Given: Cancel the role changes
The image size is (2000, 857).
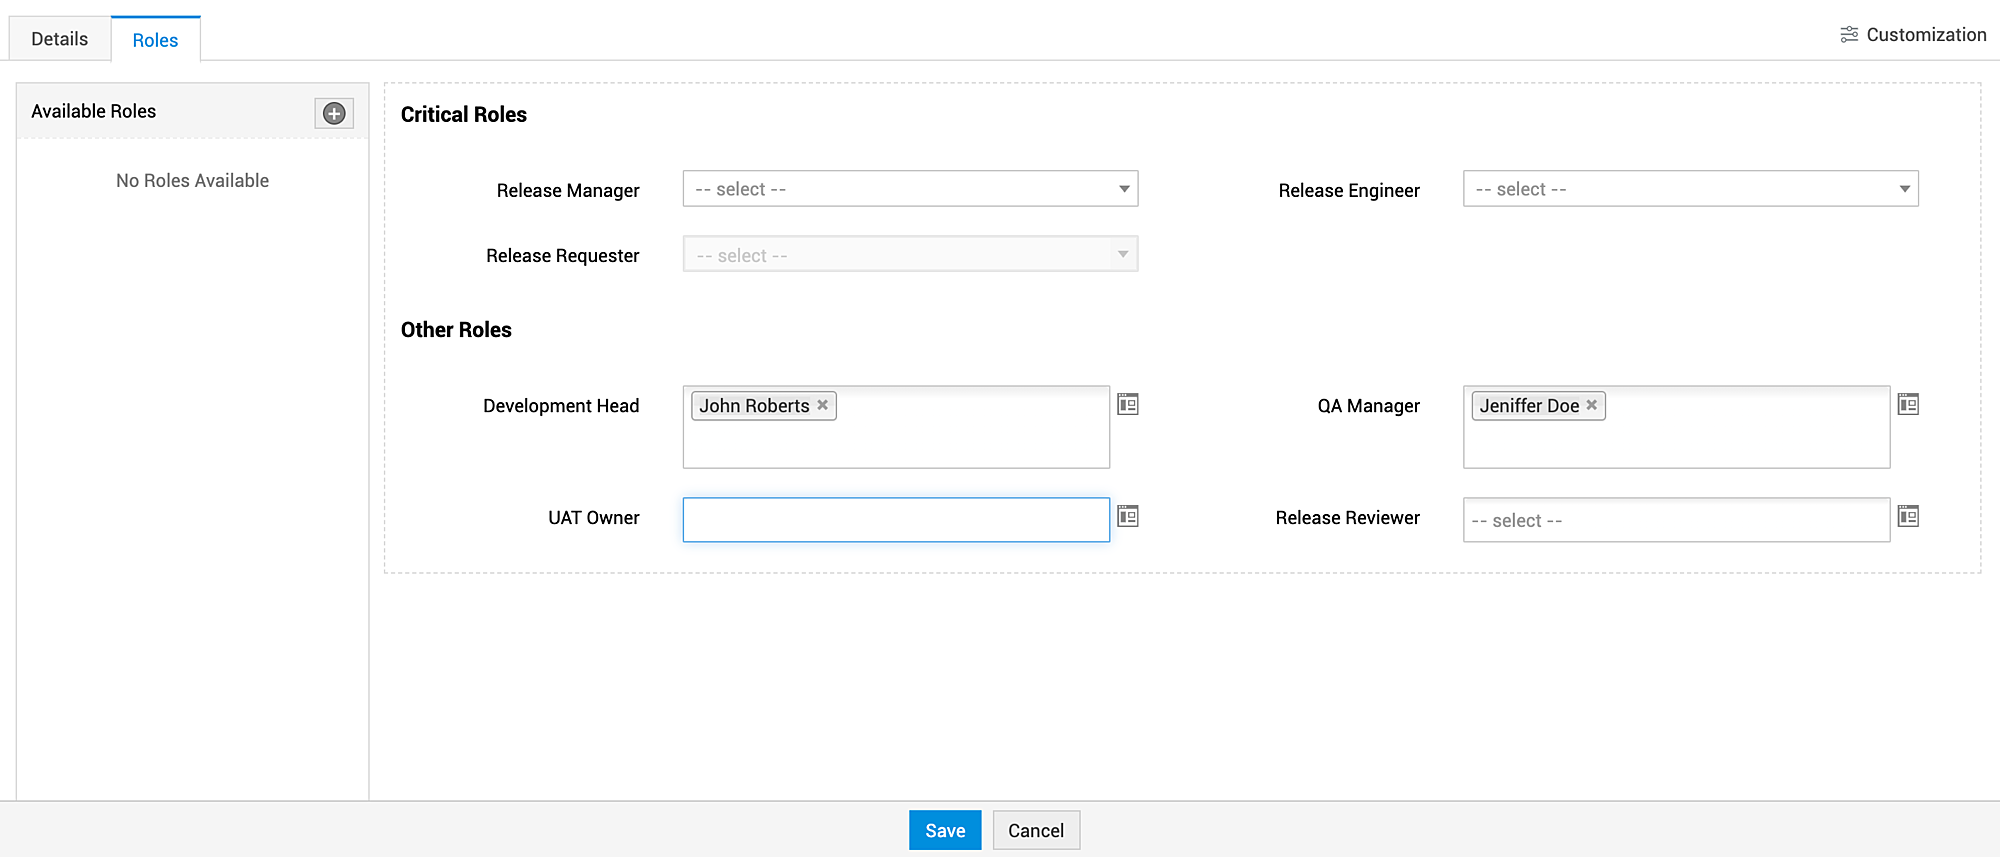Looking at the screenshot, I should point(1036,830).
